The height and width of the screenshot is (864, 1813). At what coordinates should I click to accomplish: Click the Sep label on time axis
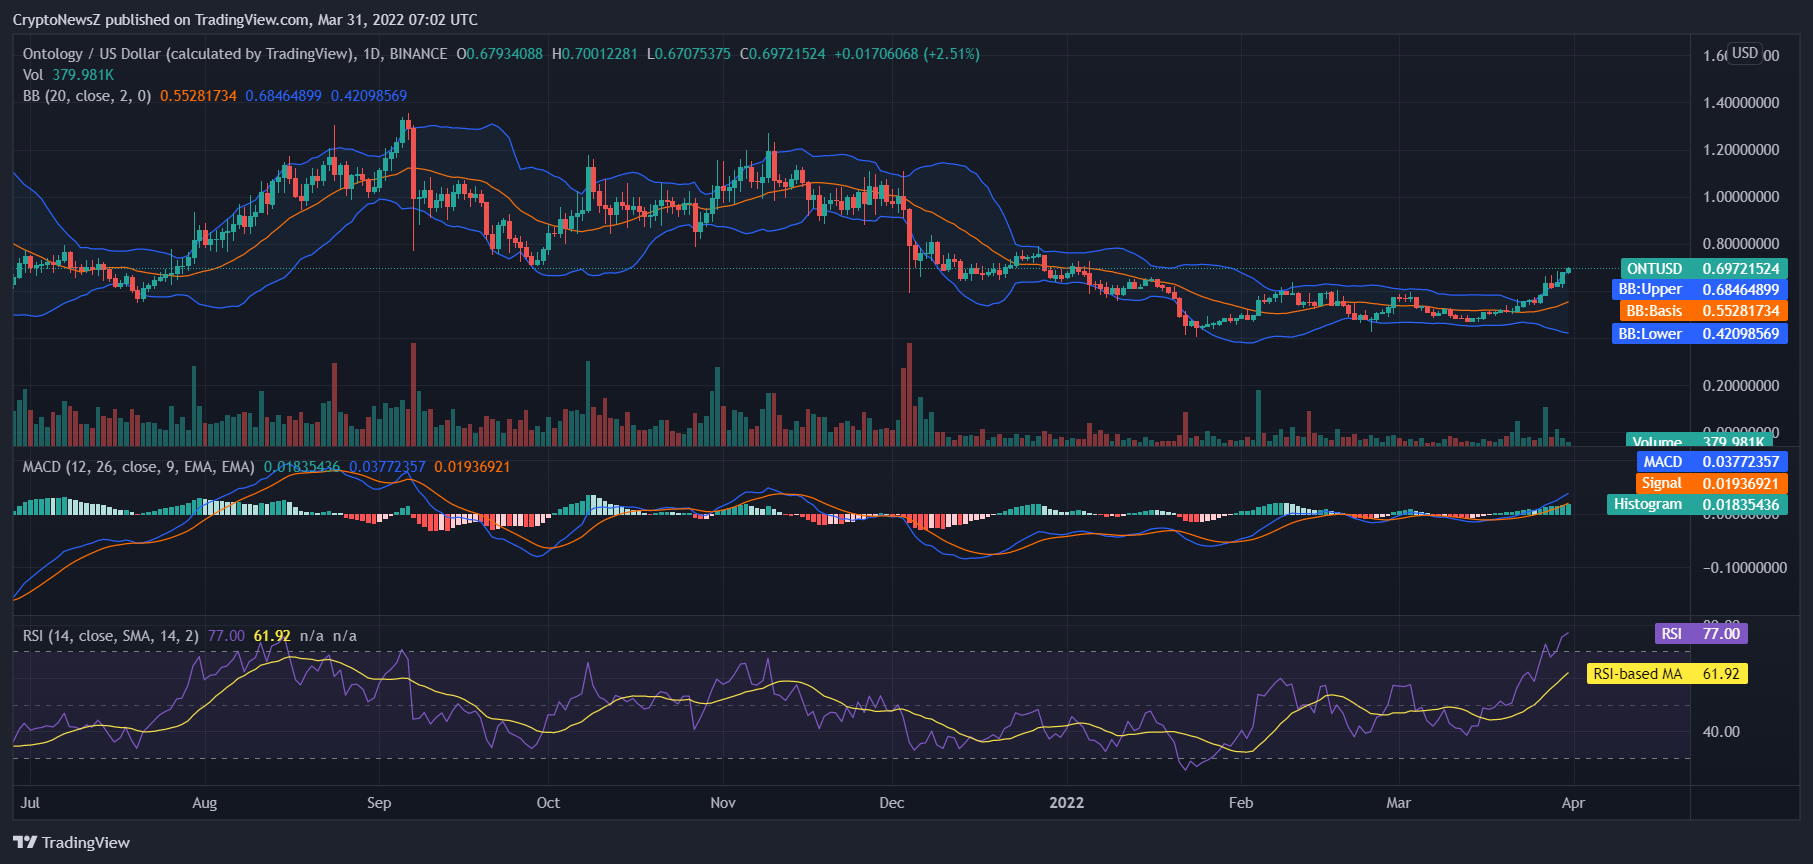coord(379,802)
